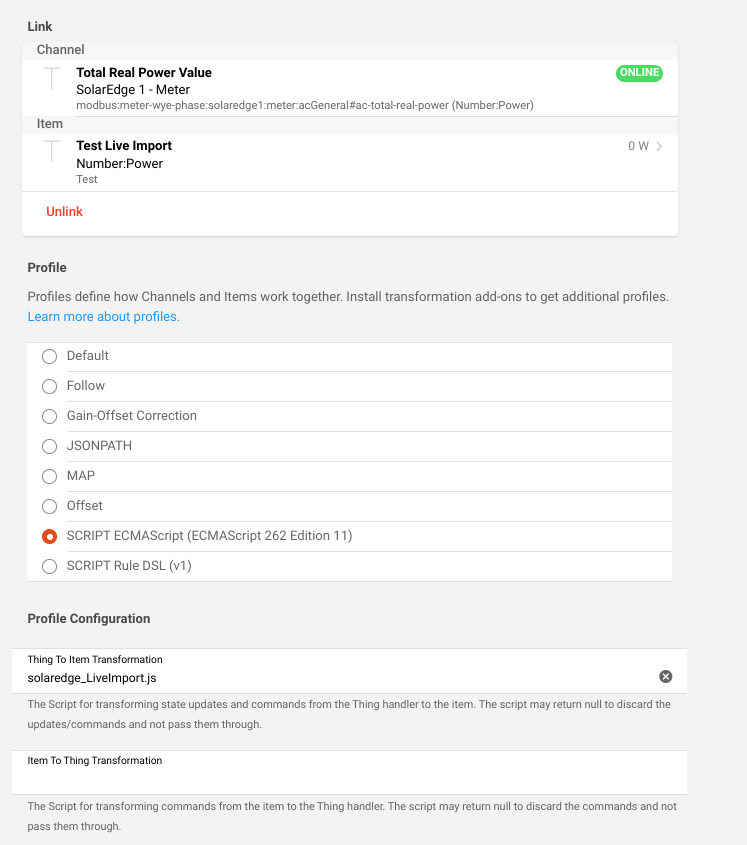Select the Default profile radio button
This screenshot has height=845, width=747.
pyautogui.click(x=49, y=356)
